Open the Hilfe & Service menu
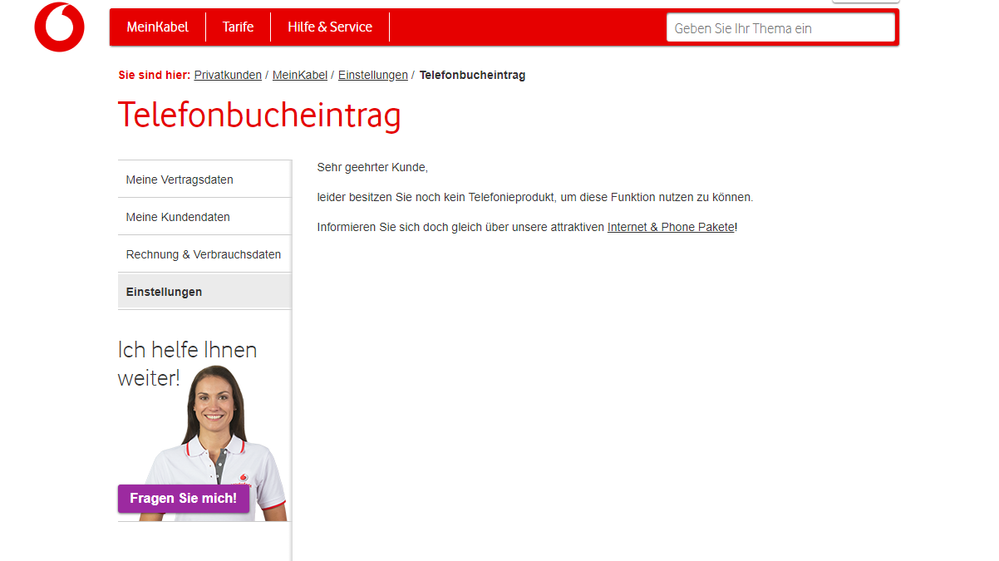Viewport: 999px width, 561px height. (330, 27)
